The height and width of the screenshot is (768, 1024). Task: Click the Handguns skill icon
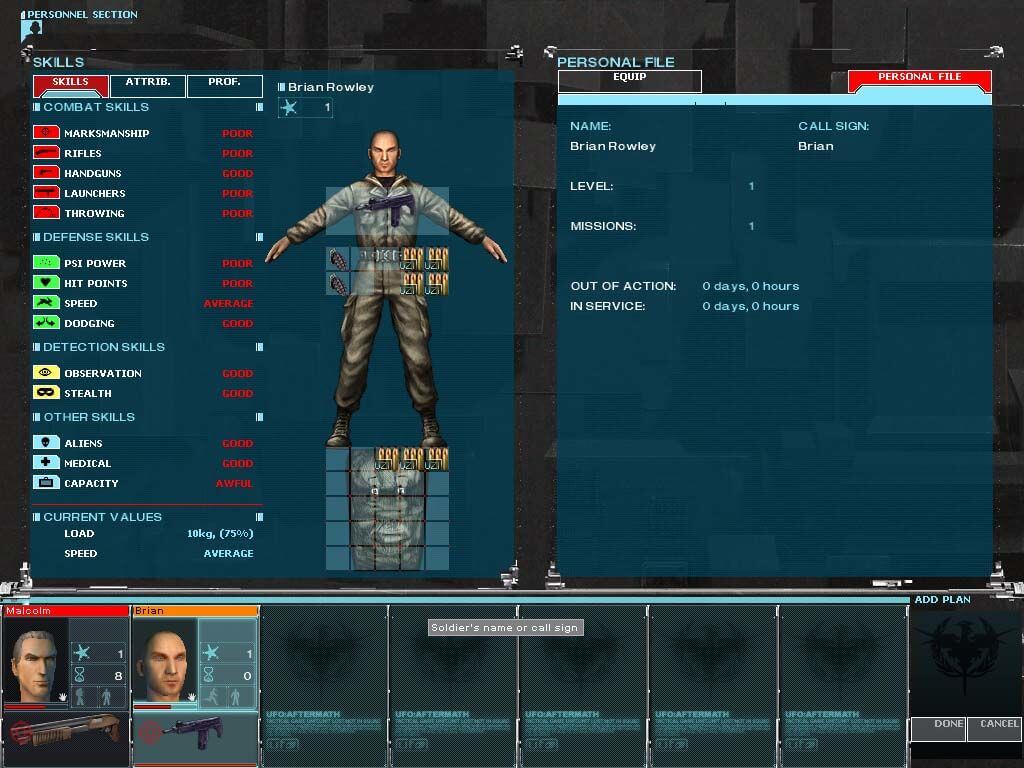[x=46, y=173]
